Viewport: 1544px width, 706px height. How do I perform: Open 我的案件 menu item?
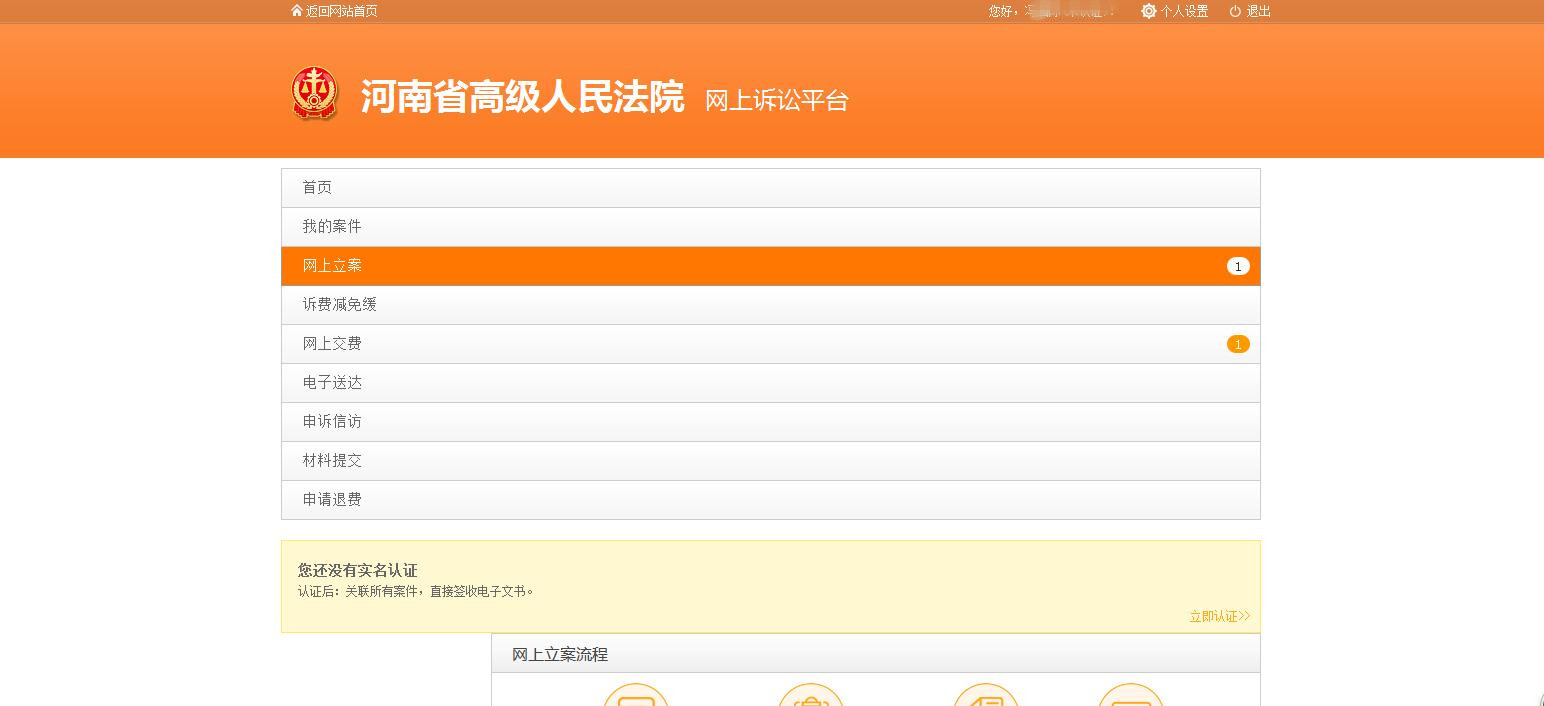coord(771,227)
